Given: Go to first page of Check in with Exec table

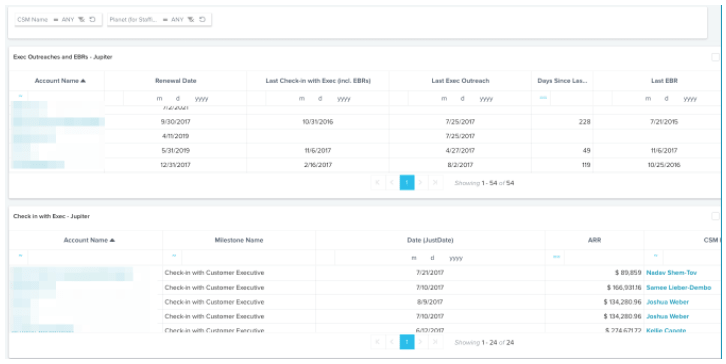Looking at the screenshot, I should pos(377,342).
